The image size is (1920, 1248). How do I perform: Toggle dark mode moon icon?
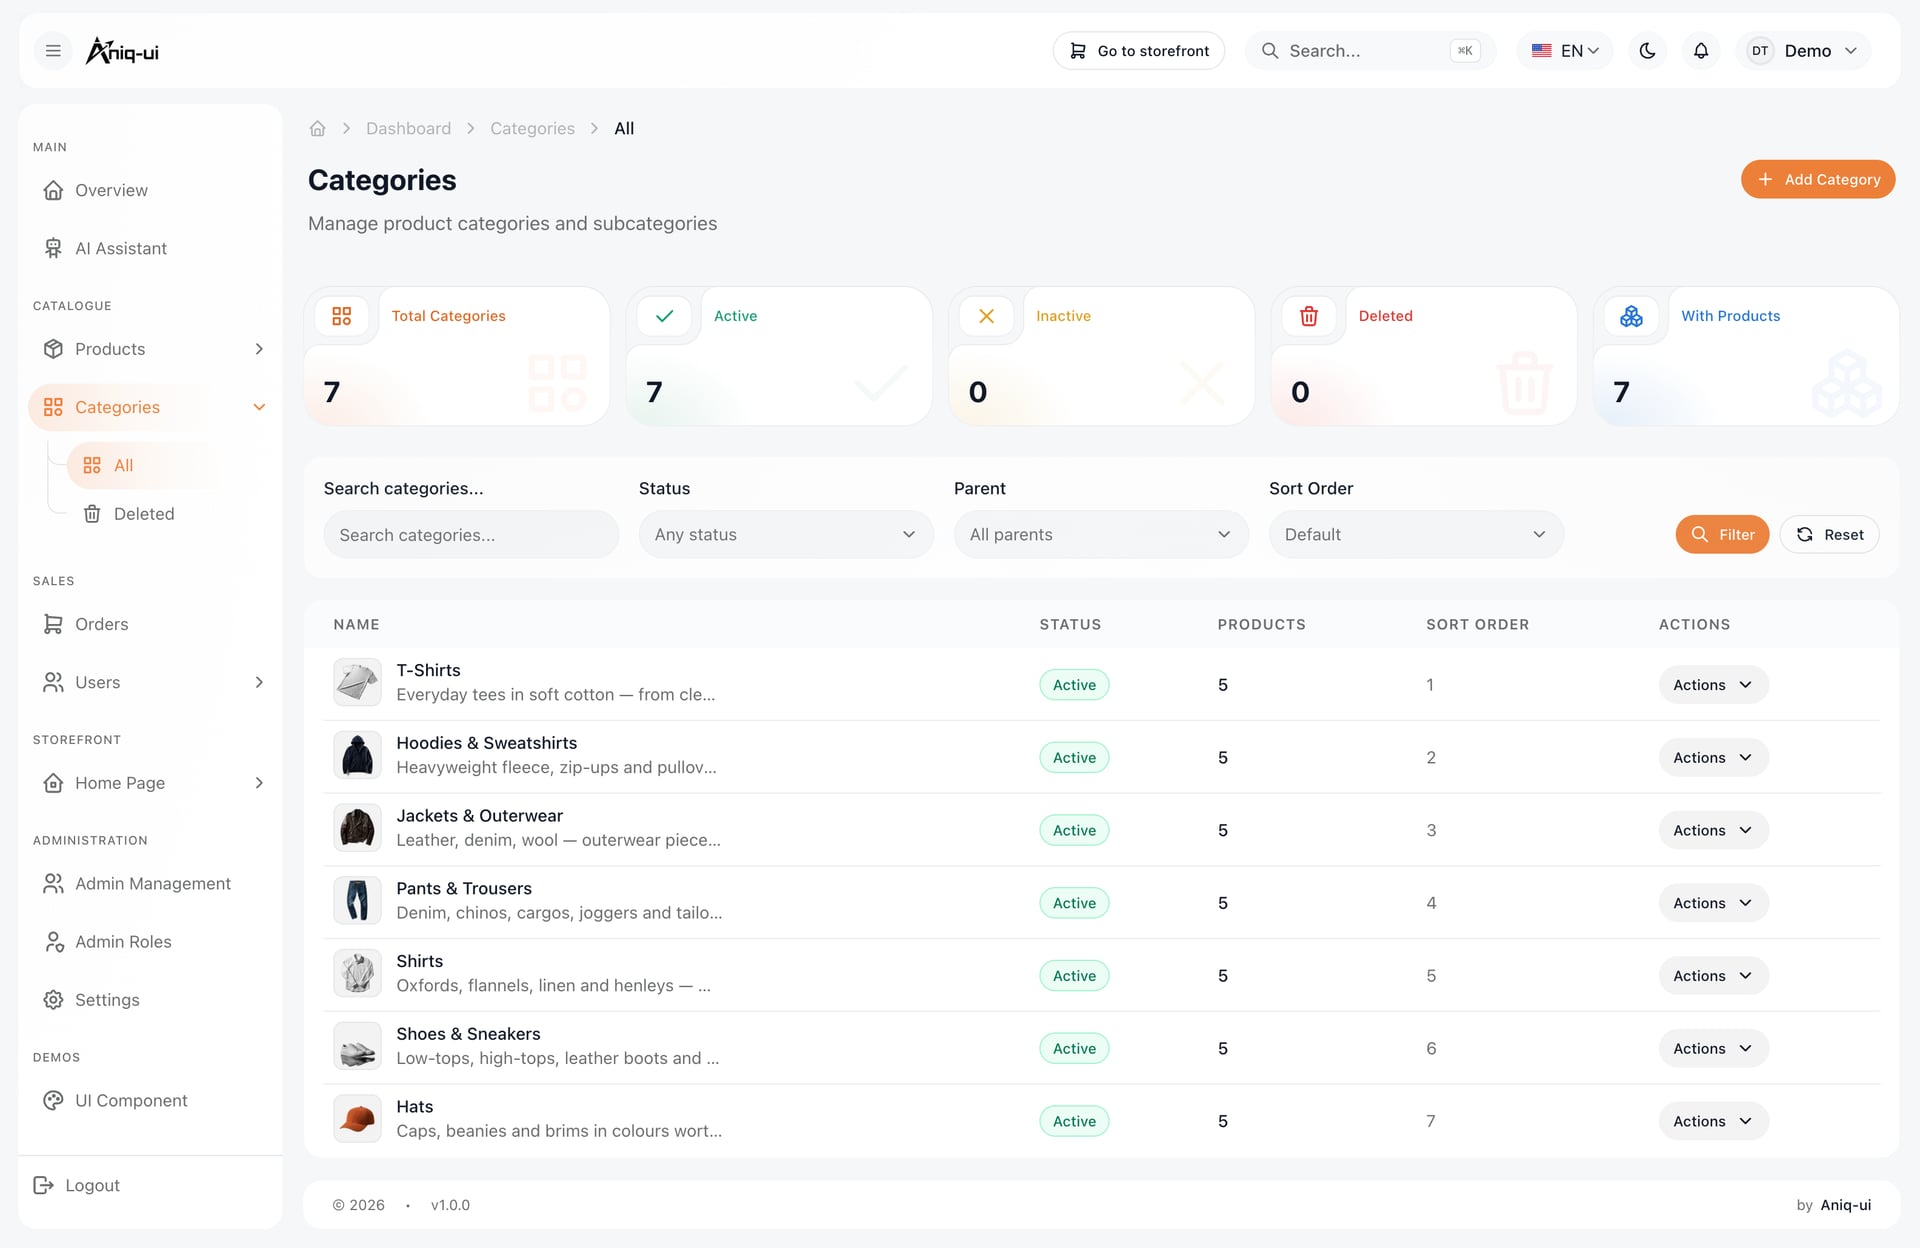tap(1647, 51)
